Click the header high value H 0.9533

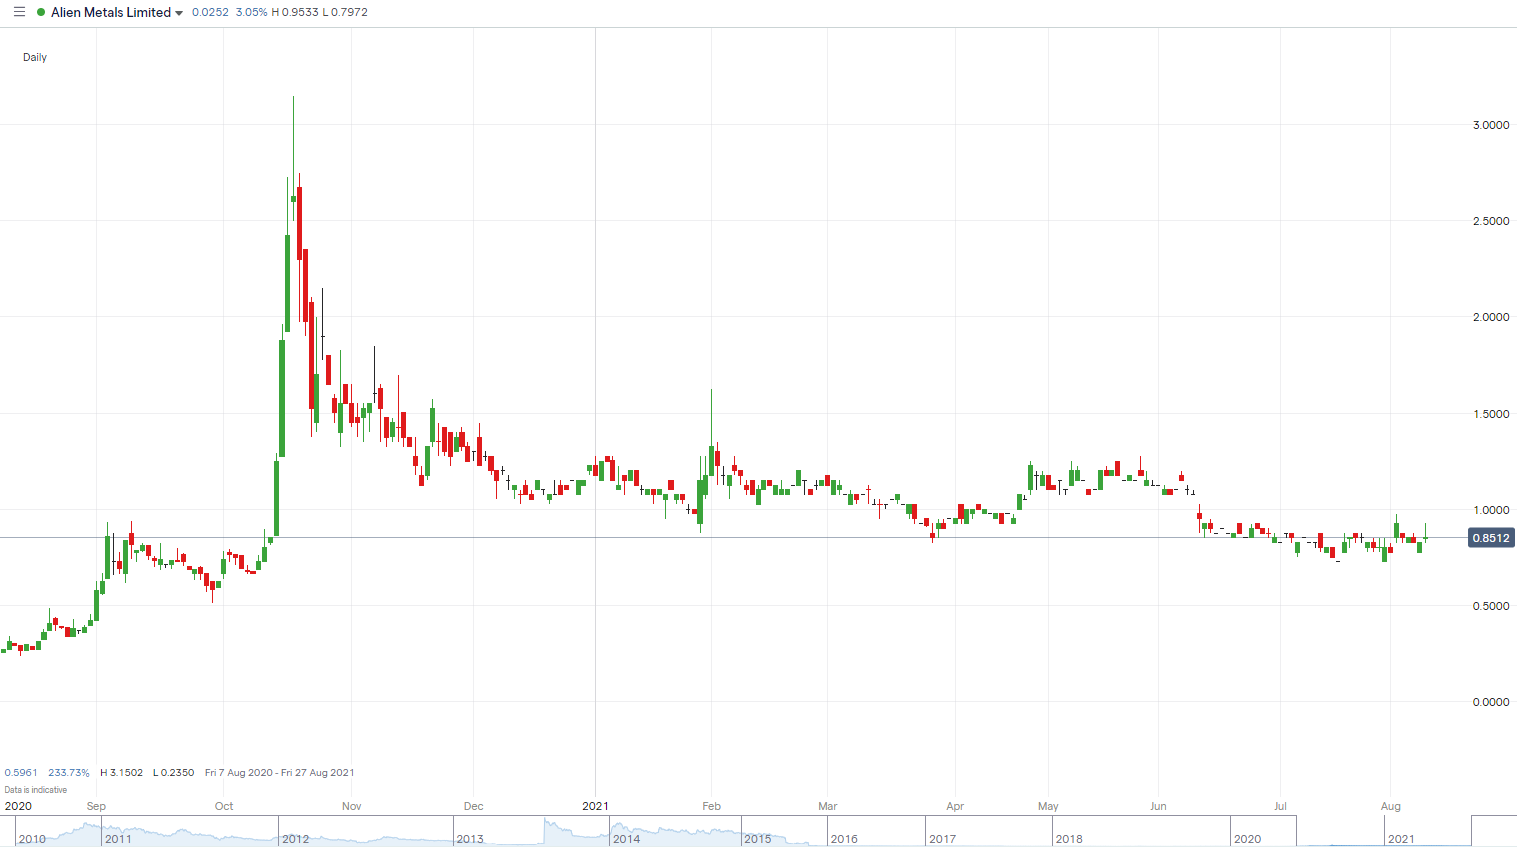tap(294, 12)
